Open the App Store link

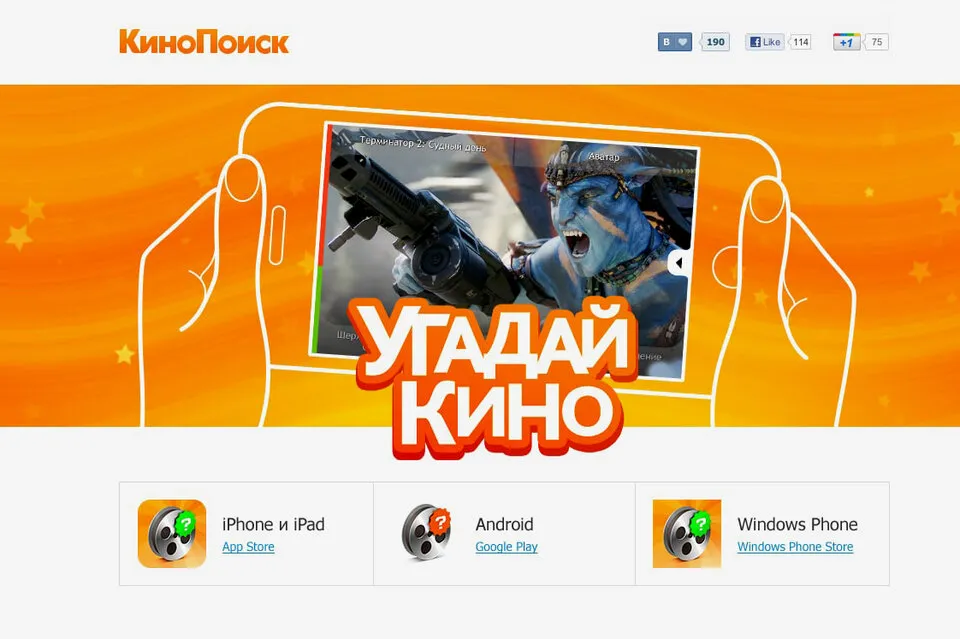coord(248,547)
